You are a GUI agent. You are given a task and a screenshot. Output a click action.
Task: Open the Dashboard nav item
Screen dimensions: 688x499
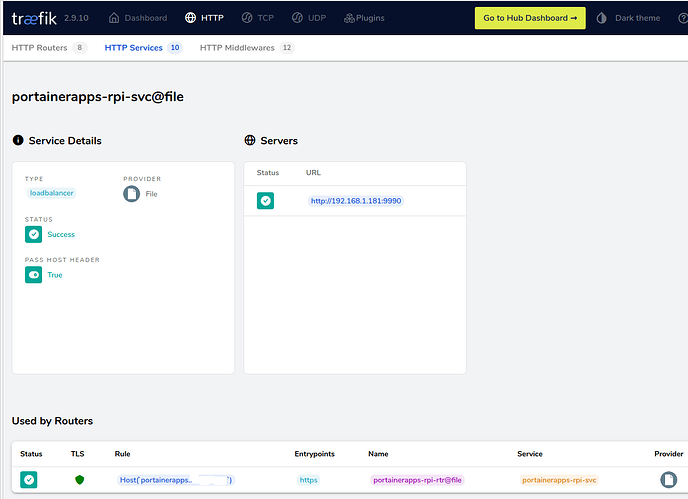138,18
